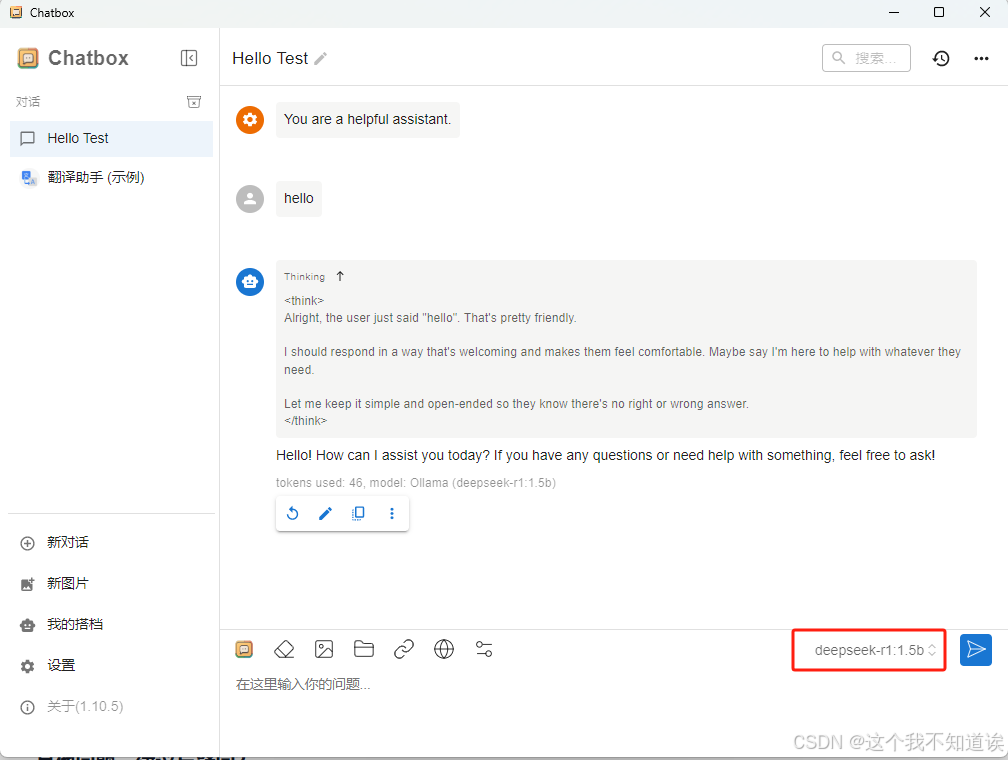Switch to the 翻译助手 (示例) conversation
1008x760 pixels.
tap(110, 177)
